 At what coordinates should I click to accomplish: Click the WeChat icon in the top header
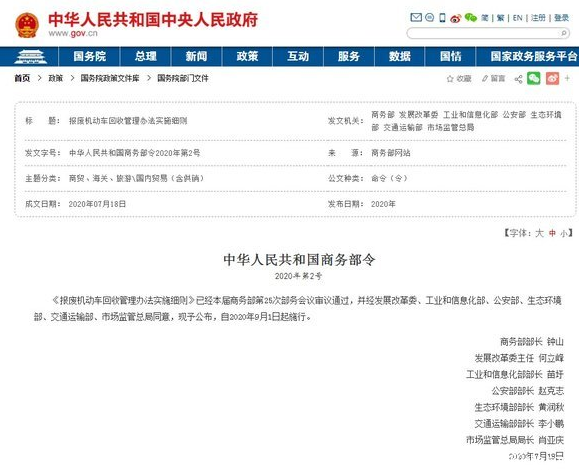click(470, 18)
